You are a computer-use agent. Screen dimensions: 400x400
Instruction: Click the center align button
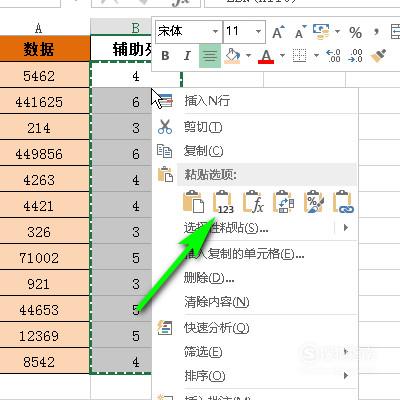pos(210,56)
